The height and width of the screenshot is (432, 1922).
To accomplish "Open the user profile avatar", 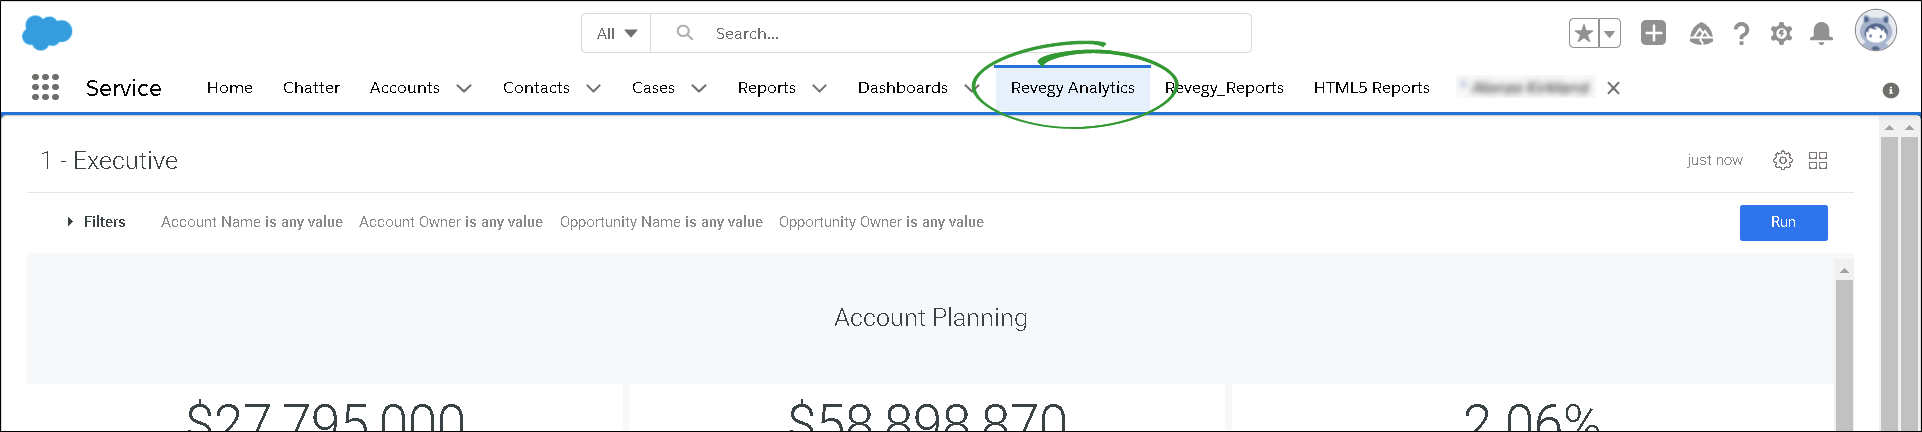I will 1875,32.
